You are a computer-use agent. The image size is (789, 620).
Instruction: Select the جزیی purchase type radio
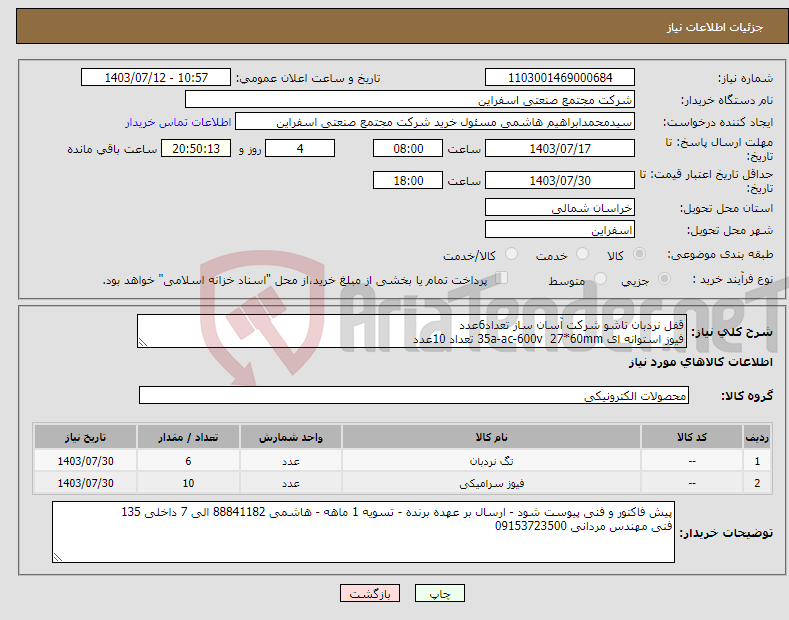click(664, 279)
